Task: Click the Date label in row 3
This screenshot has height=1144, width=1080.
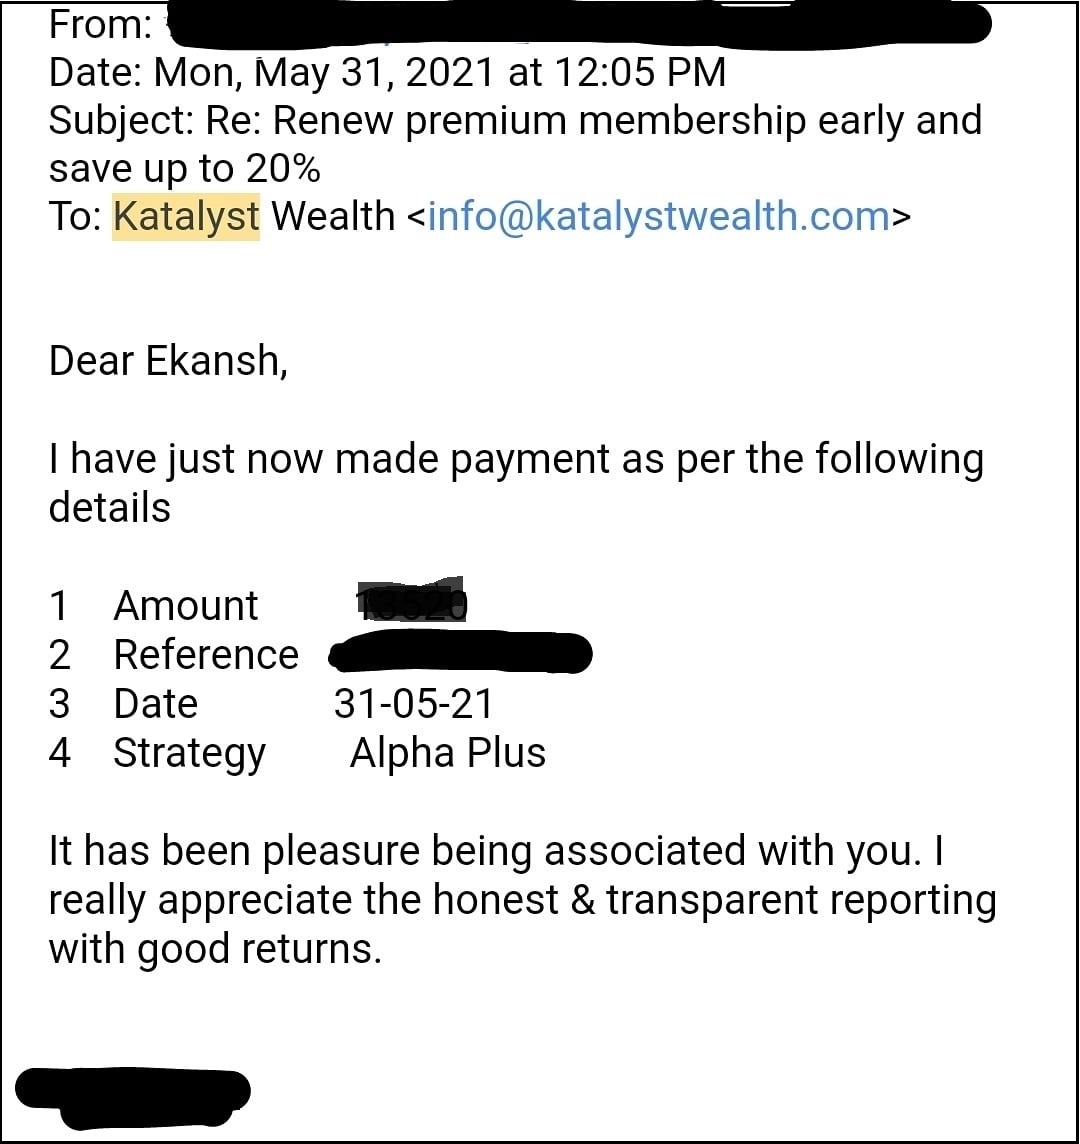Action: pyautogui.click(x=155, y=704)
